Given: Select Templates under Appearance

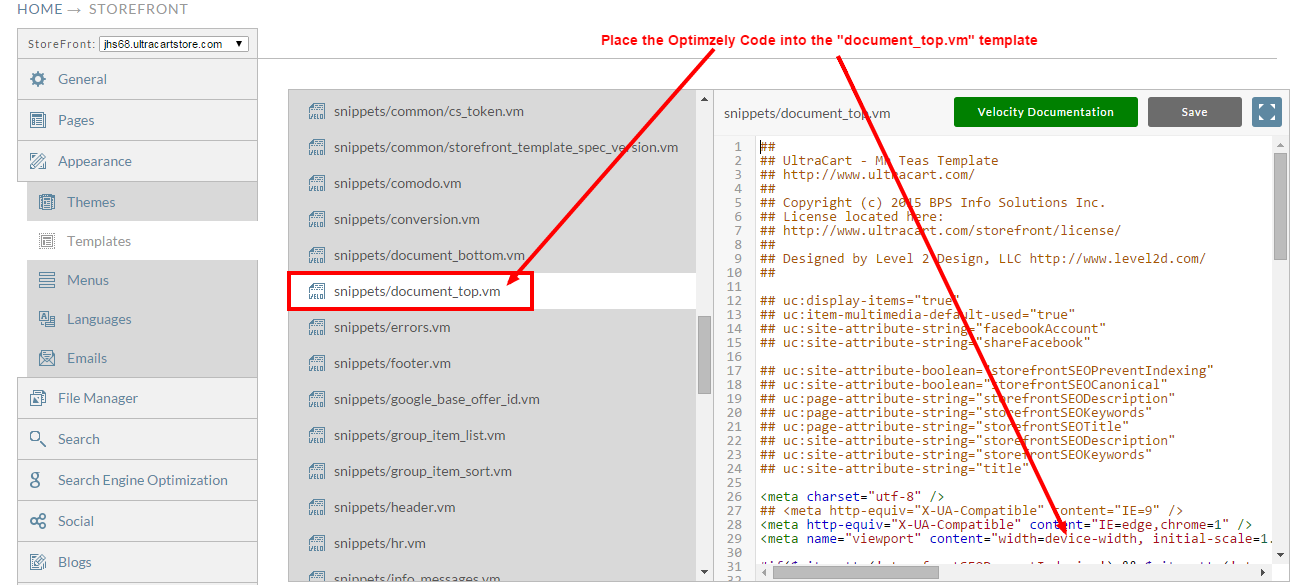Looking at the screenshot, I should click(142, 241).
